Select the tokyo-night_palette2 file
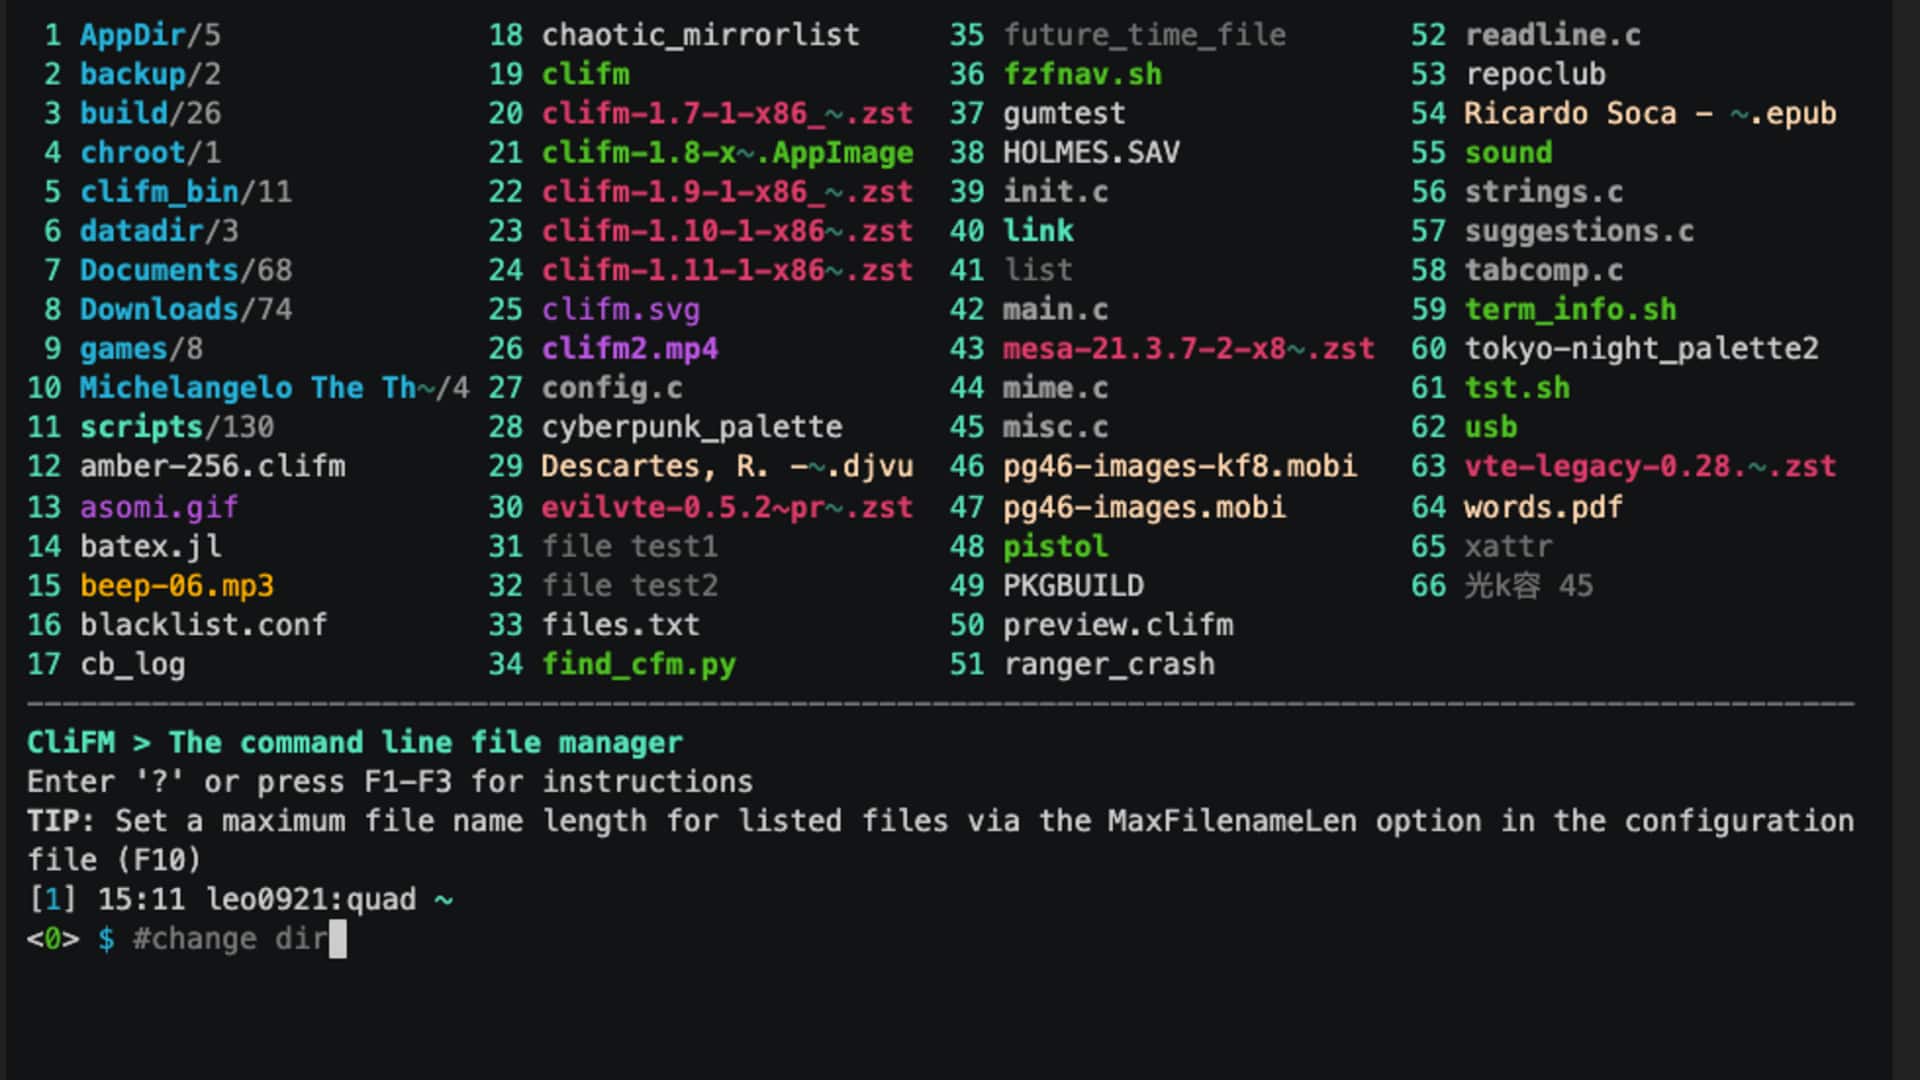 (1642, 348)
